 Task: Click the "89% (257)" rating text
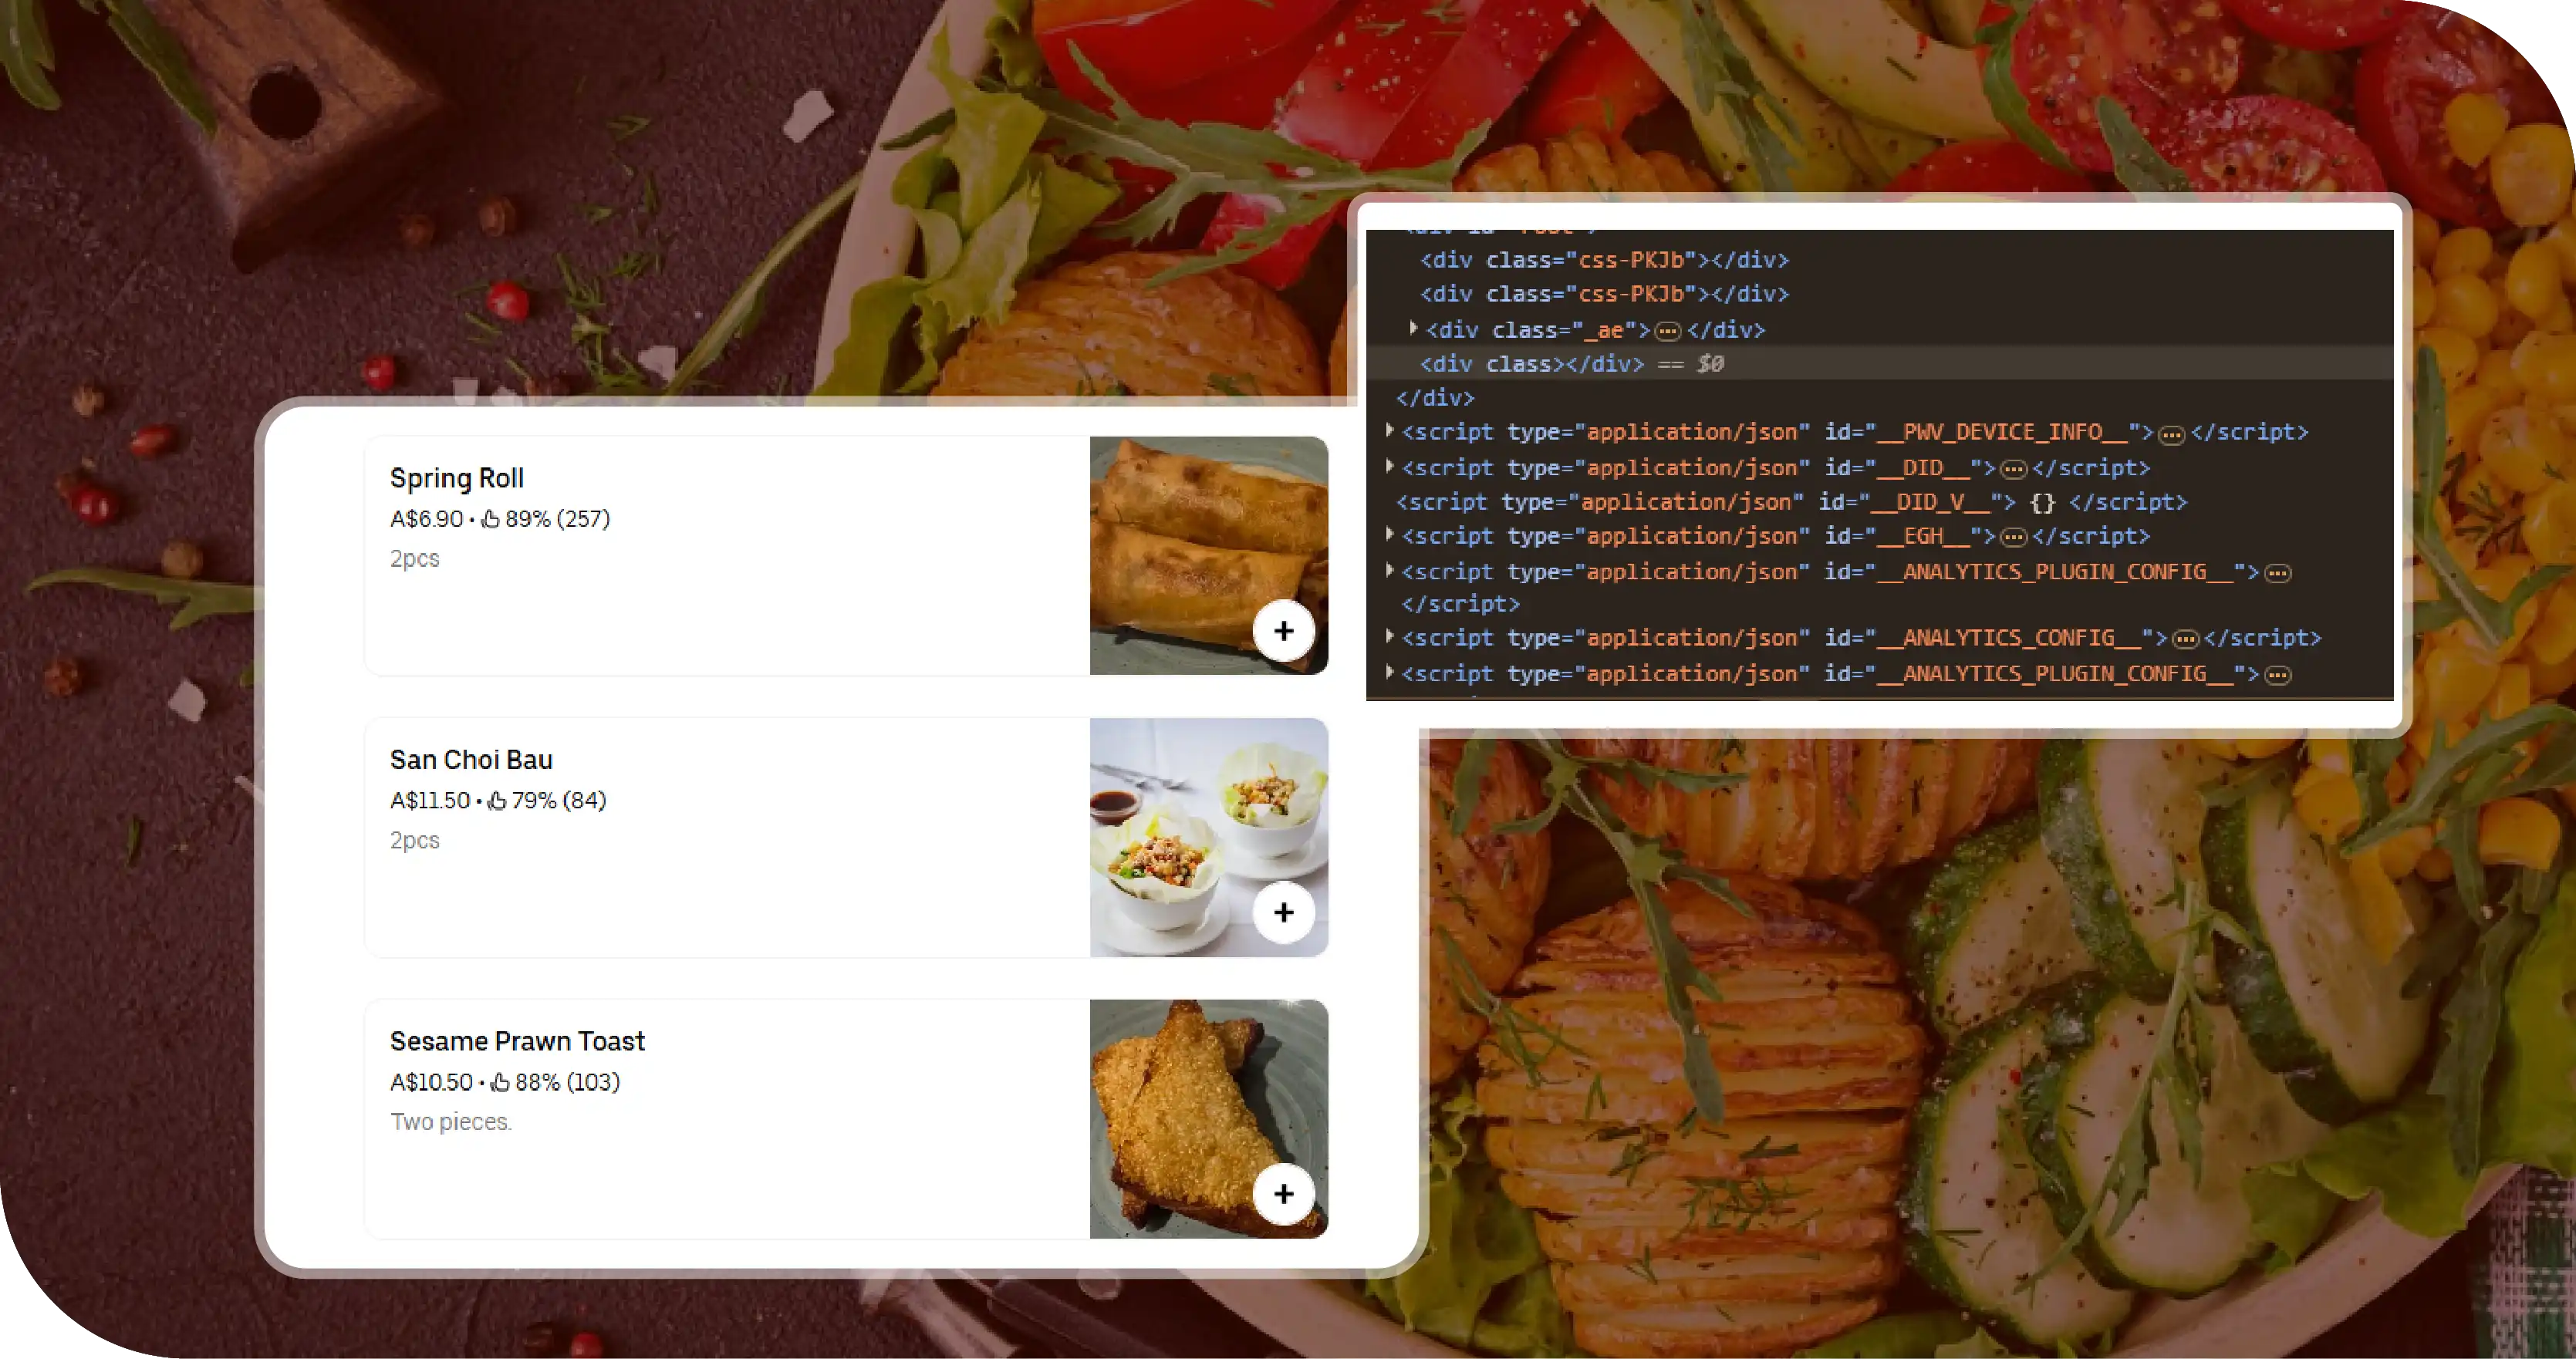click(x=557, y=519)
